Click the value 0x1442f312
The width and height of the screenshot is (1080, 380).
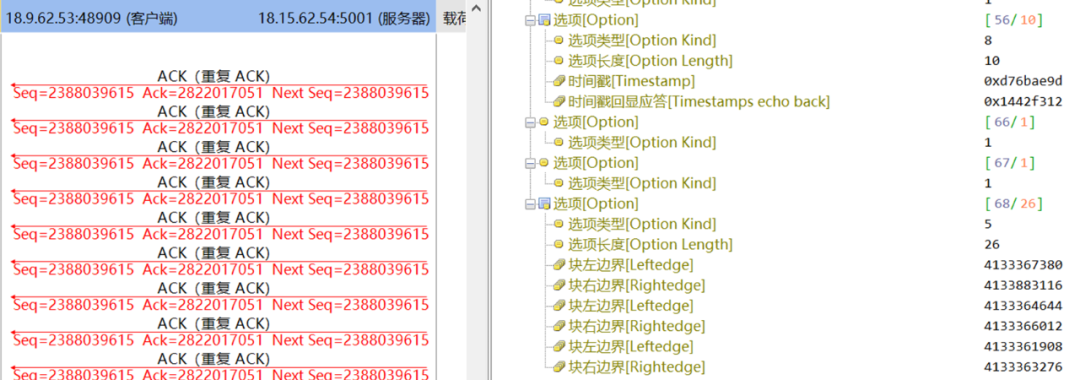tap(1023, 102)
